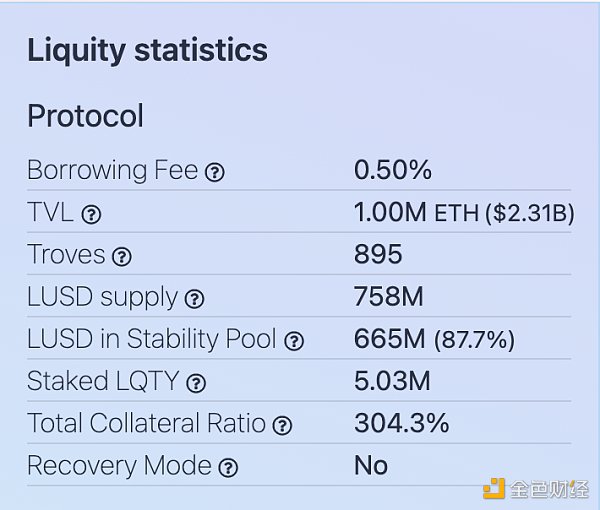The width and height of the screenshot is (600, 510).
Task: Click the Recovery Mode value No
Action: pos(371,466)
